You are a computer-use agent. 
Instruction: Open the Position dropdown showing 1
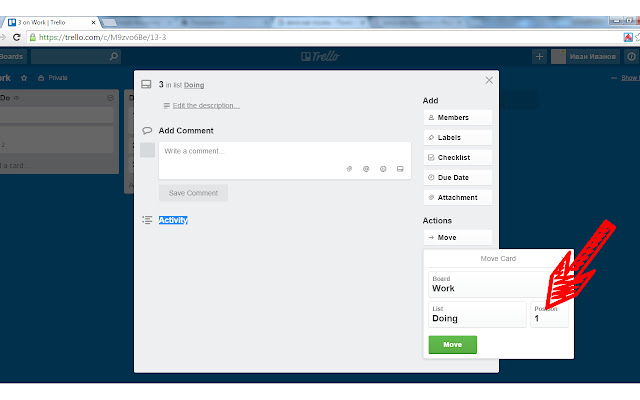pos(549,314)
